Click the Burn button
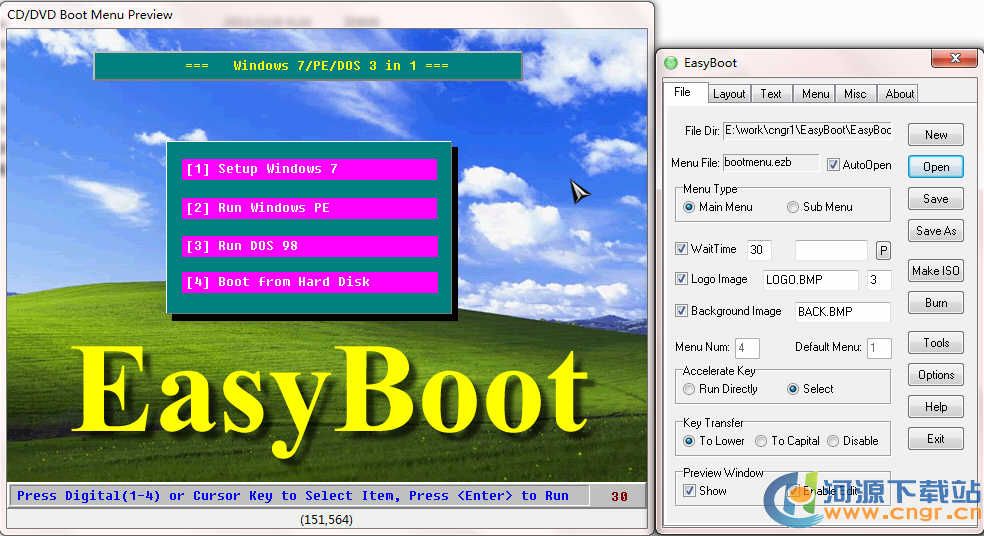This screenshot has height=536, width=984. point(936,303)
